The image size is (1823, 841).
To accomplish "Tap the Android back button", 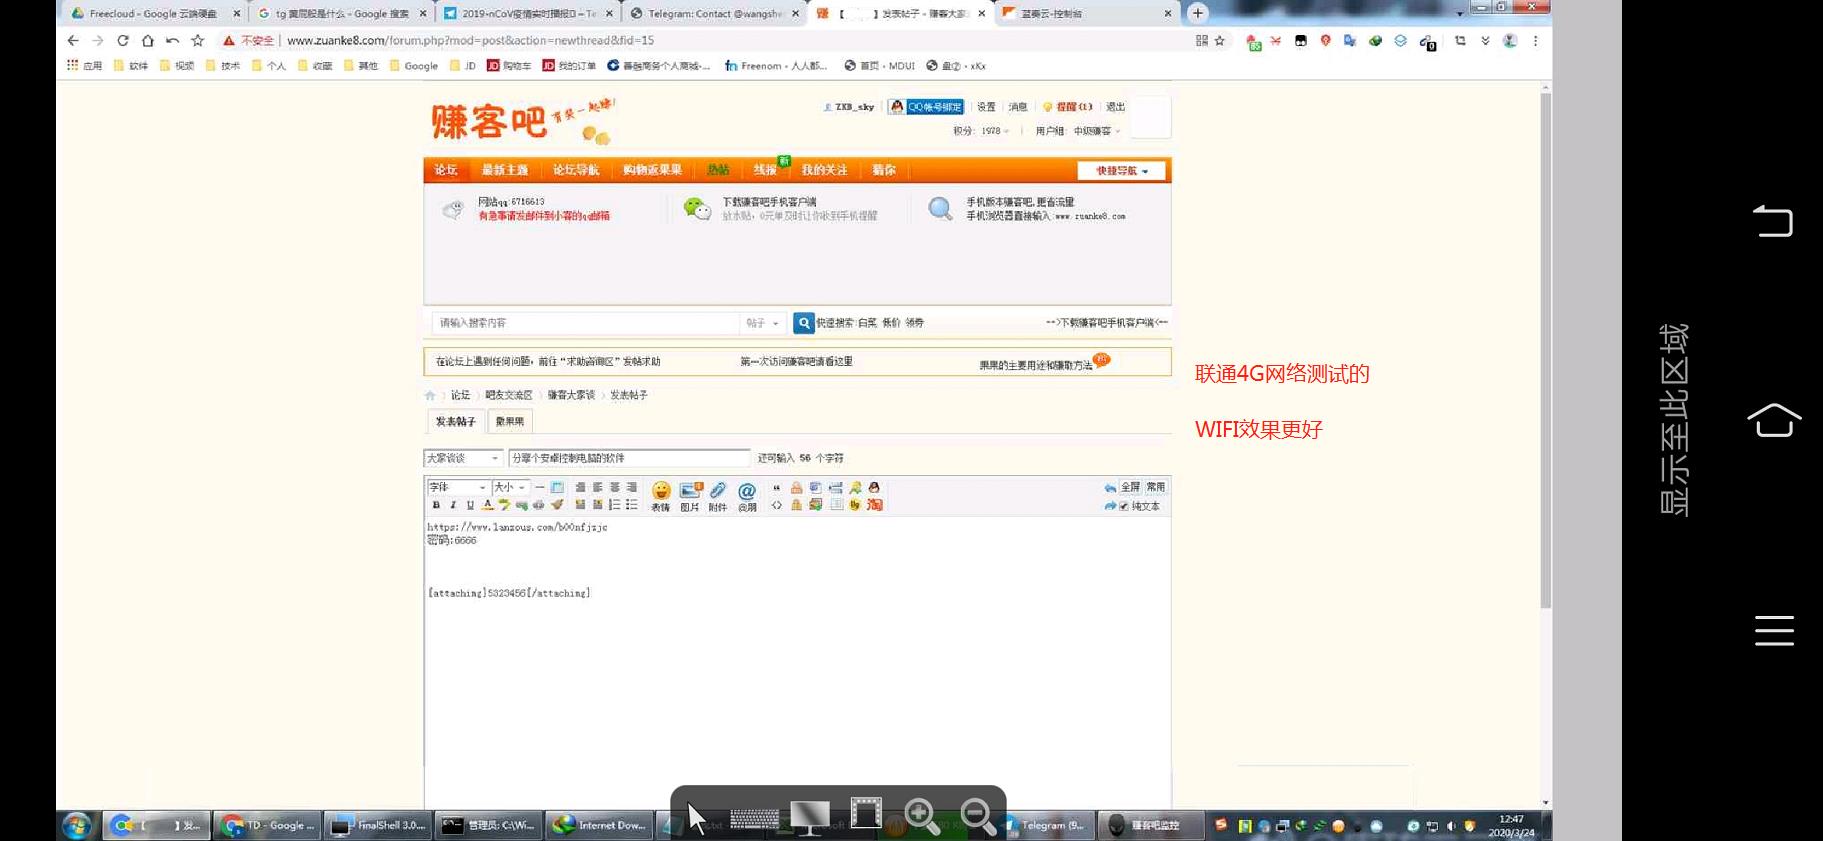I will 1773,220.
